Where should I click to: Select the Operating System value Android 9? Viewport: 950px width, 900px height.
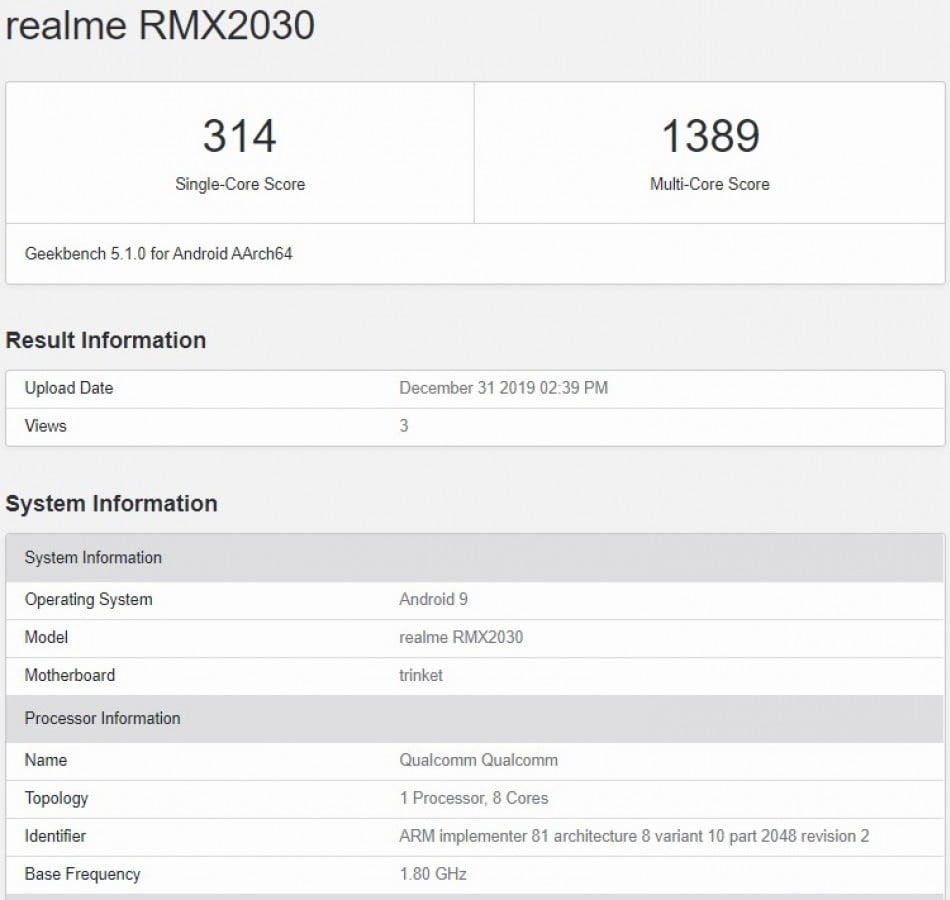433,600
